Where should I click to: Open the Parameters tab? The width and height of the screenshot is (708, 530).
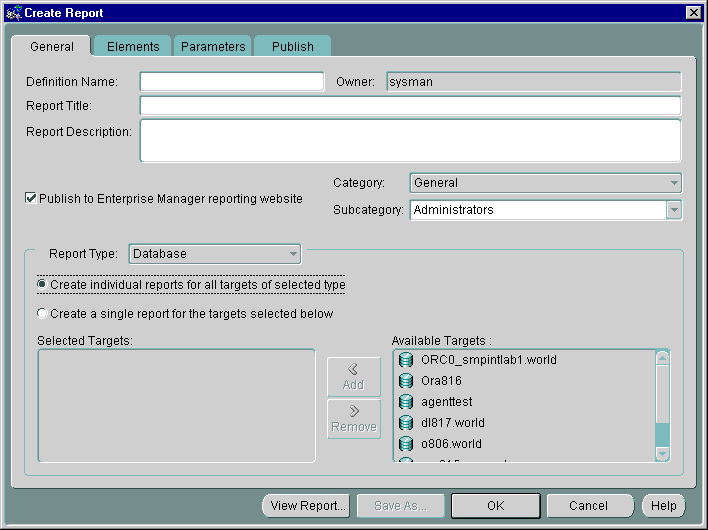pyautogui.click(x=213, y=47)
